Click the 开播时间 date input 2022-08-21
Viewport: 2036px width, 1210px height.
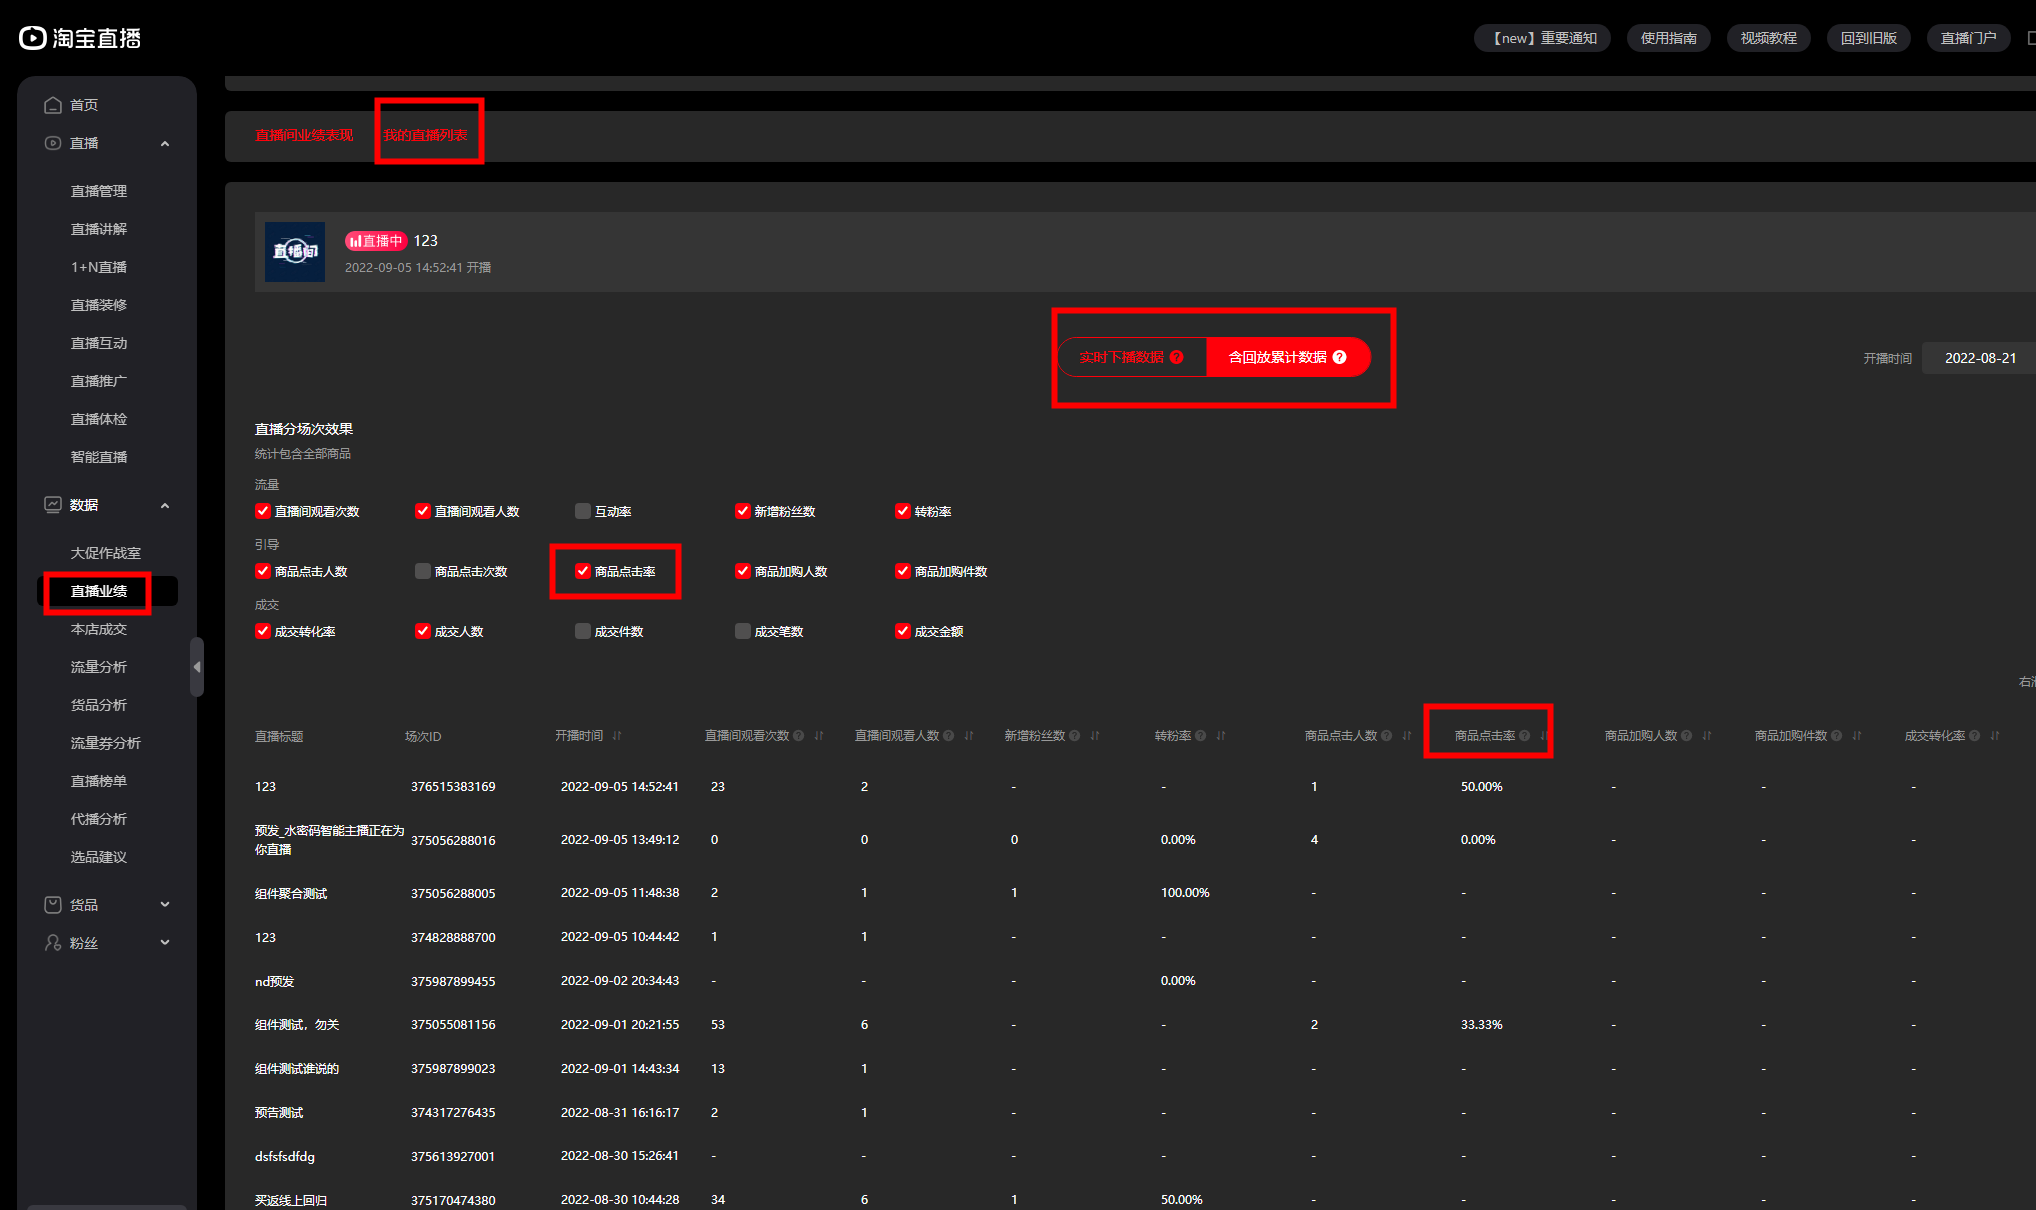click(1980, 358)
